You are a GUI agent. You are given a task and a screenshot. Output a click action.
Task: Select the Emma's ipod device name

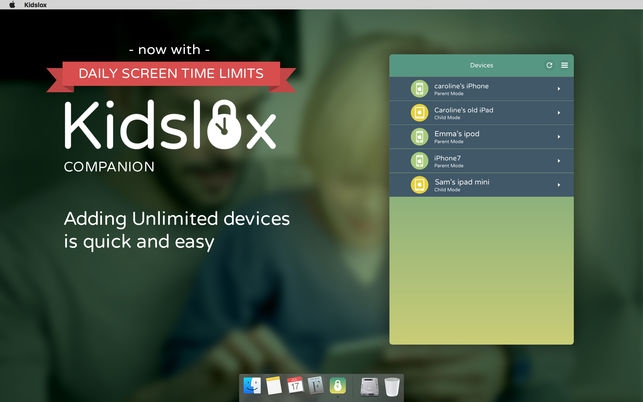click(x=457, y=134)
